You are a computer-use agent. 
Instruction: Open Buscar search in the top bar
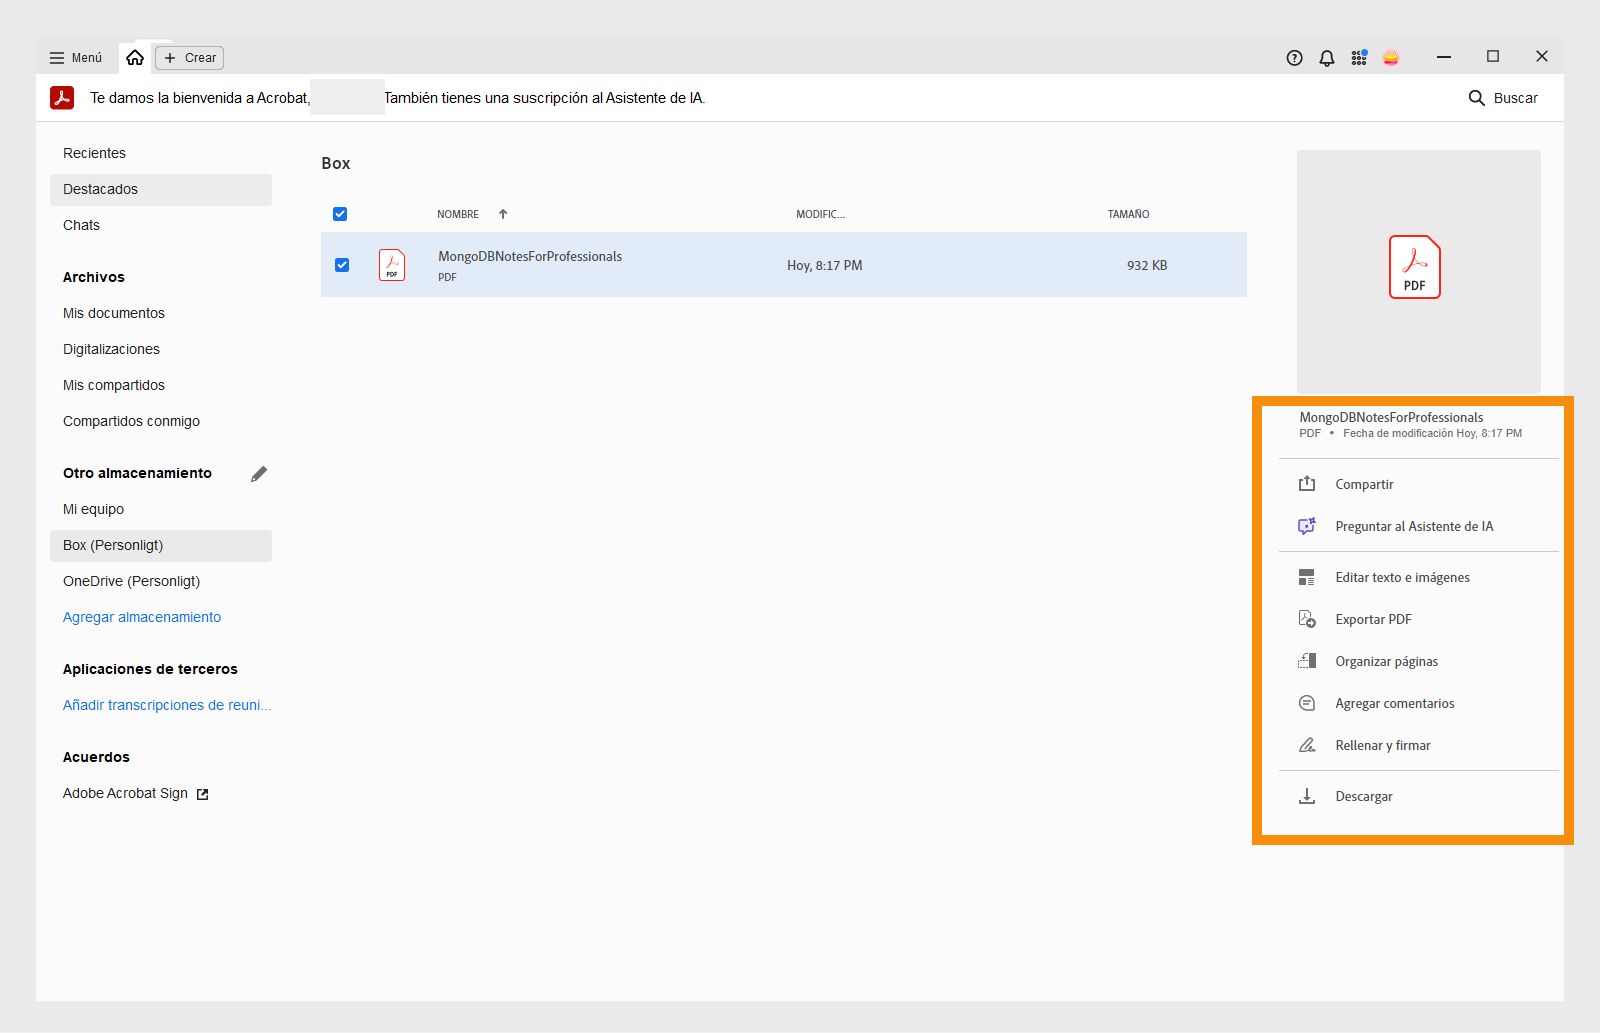pos(1504,98)
